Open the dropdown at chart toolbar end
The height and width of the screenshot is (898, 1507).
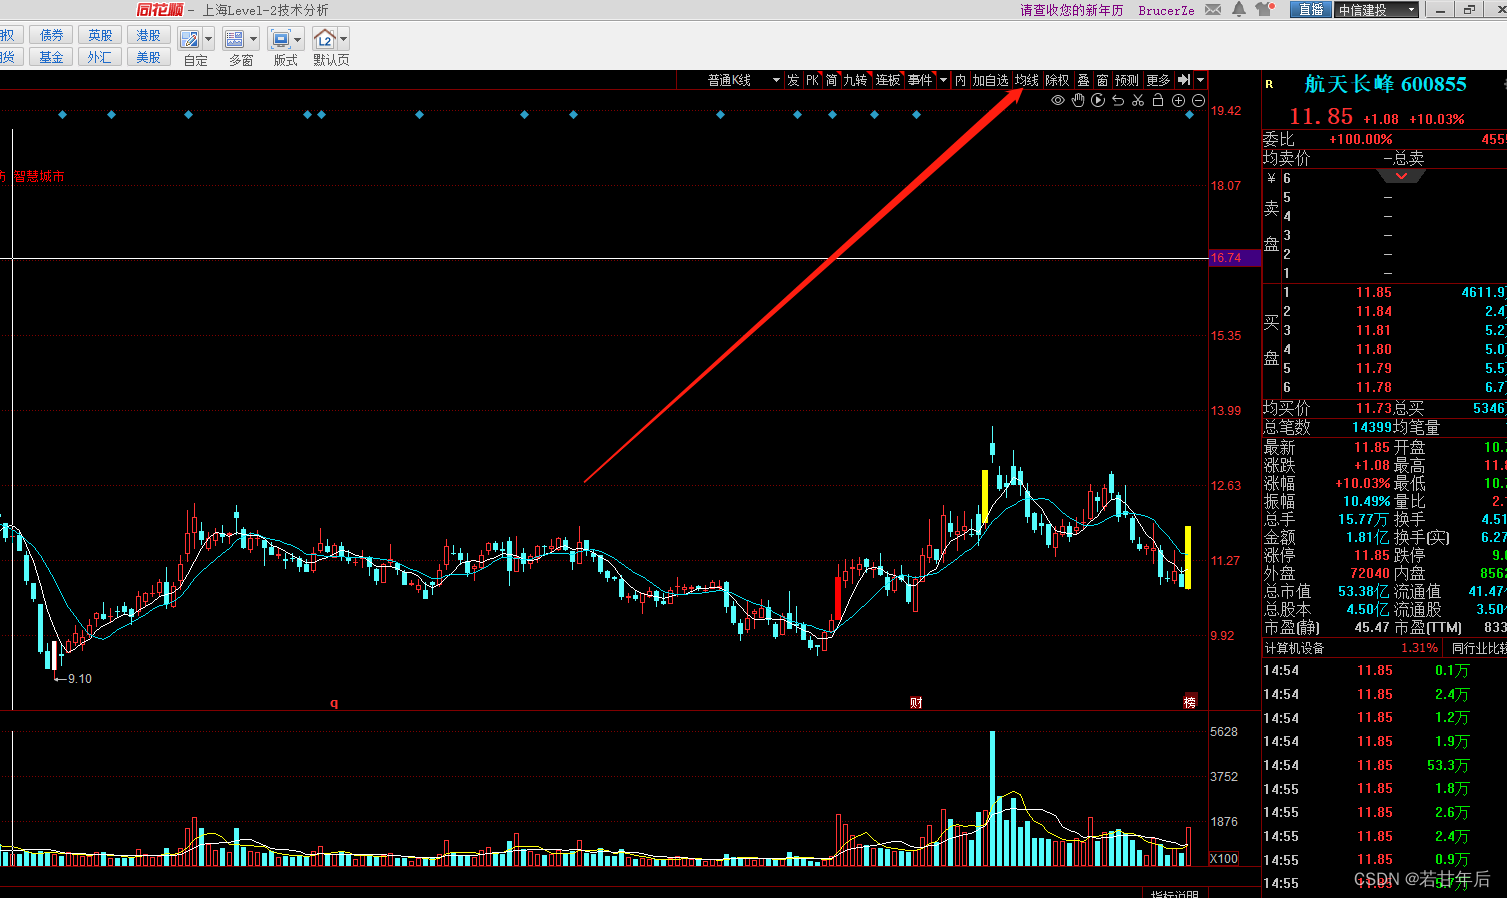pyautogui.click(x=1200, y=80)
